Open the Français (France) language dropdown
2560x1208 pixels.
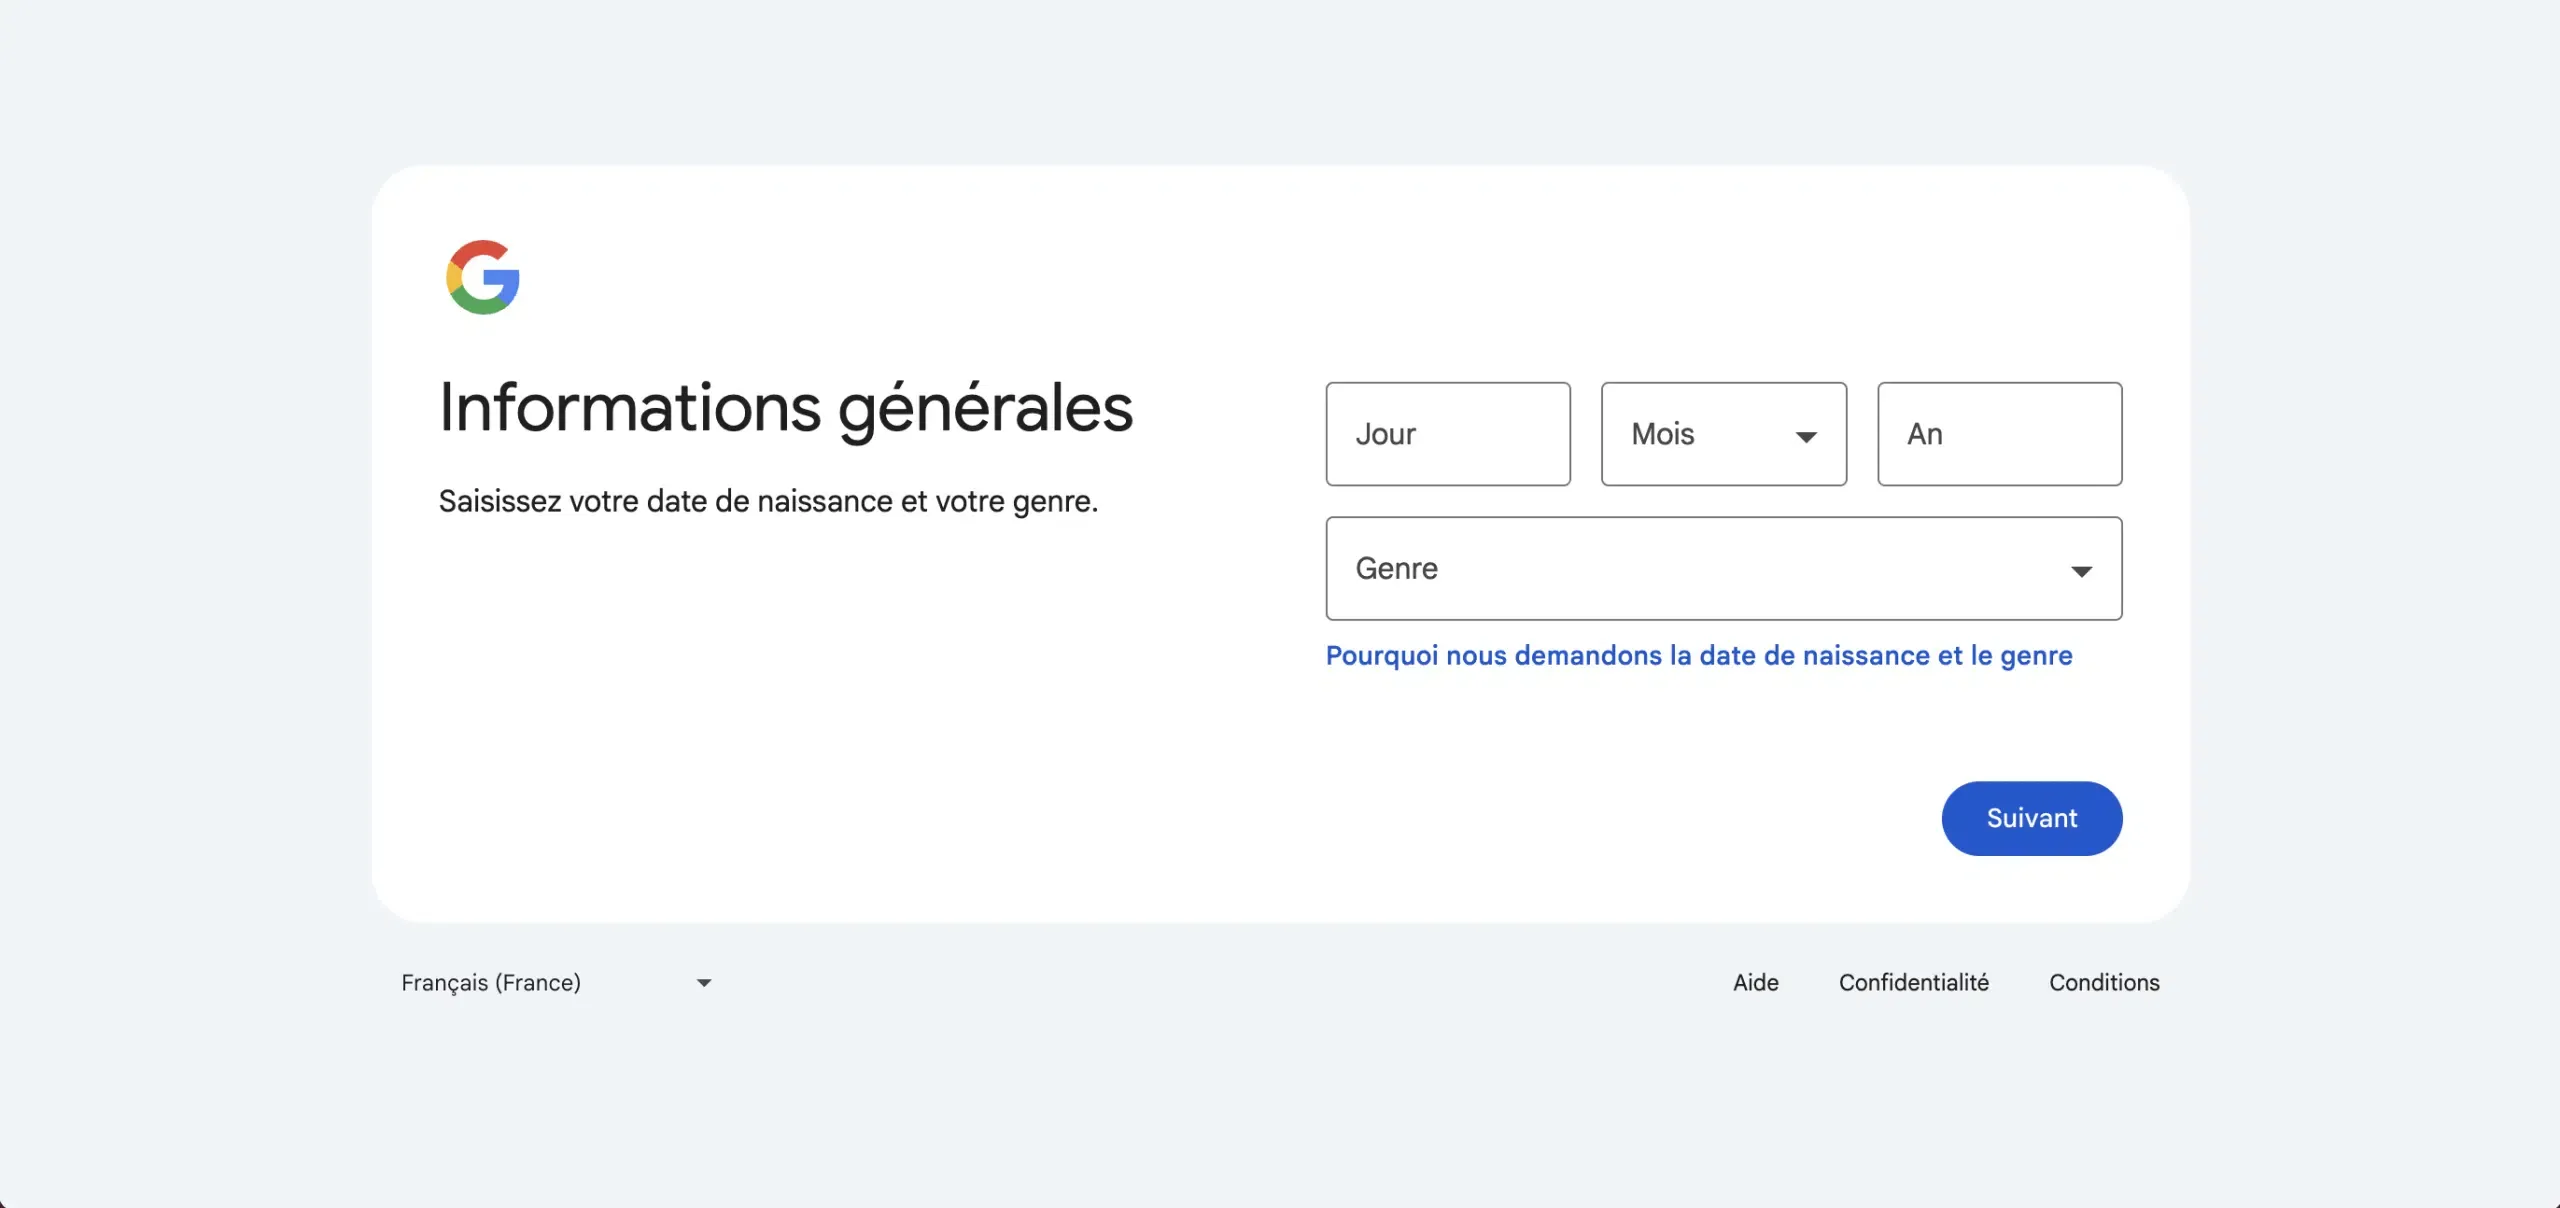tap(556, 983)
